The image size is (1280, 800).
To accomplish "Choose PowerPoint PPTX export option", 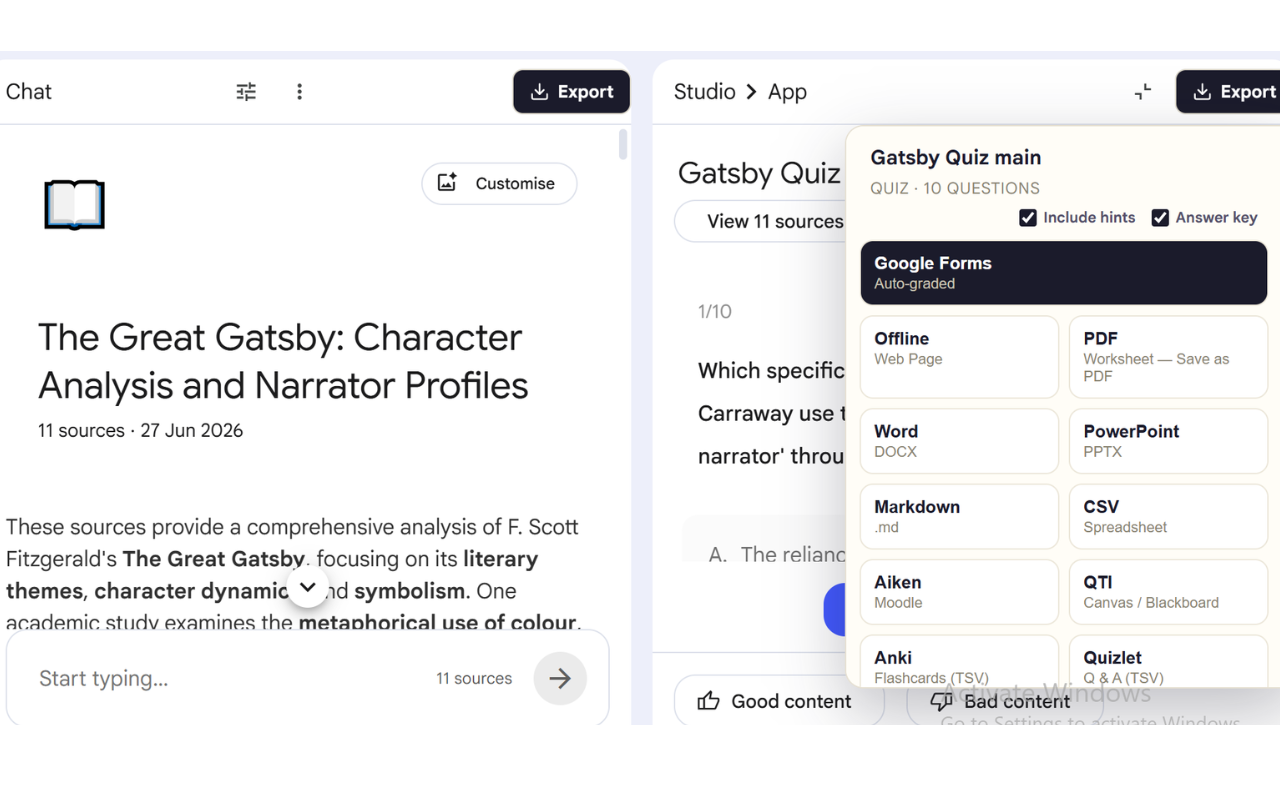I will 1168,441.
